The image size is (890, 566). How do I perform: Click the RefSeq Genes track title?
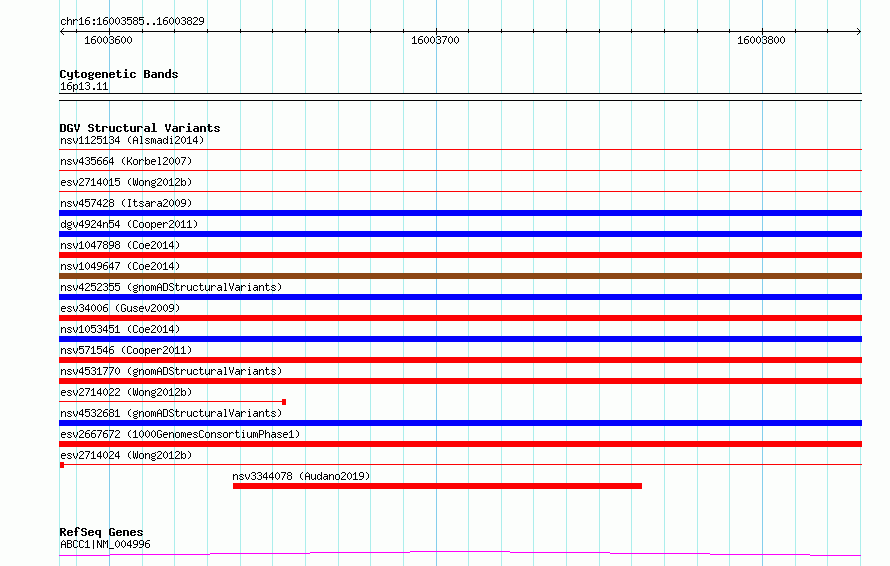[x=101, y=532]
